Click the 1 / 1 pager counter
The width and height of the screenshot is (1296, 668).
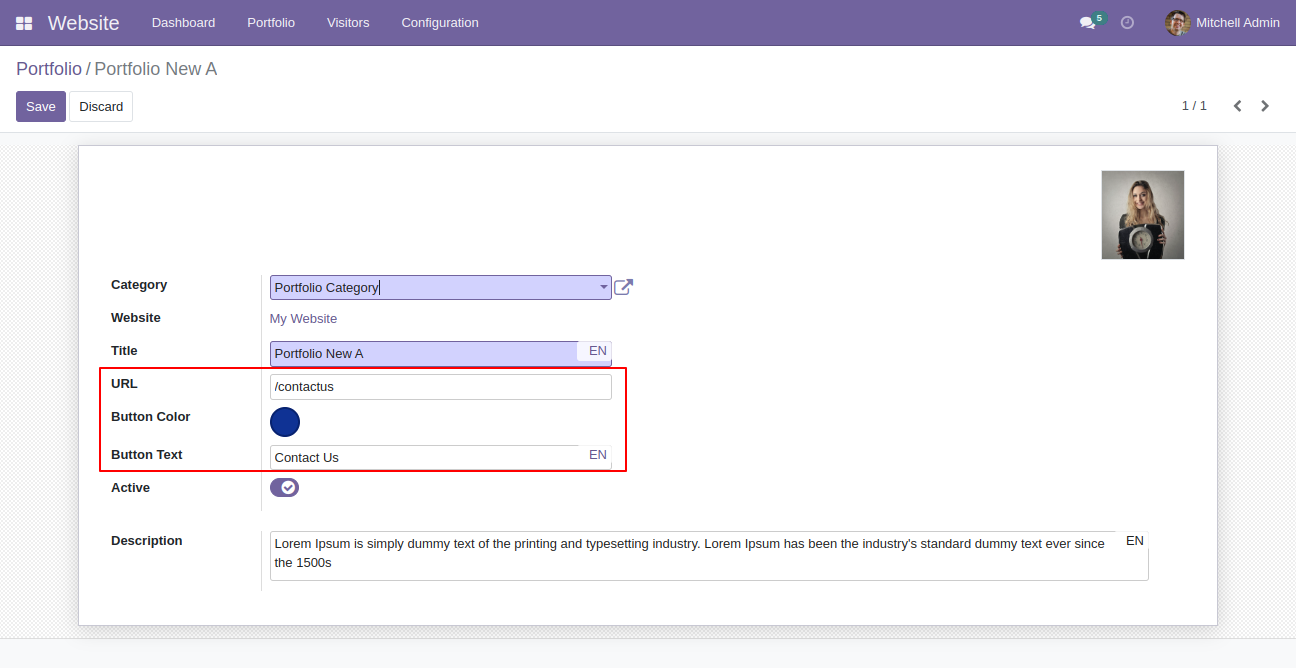point(1194,106)
